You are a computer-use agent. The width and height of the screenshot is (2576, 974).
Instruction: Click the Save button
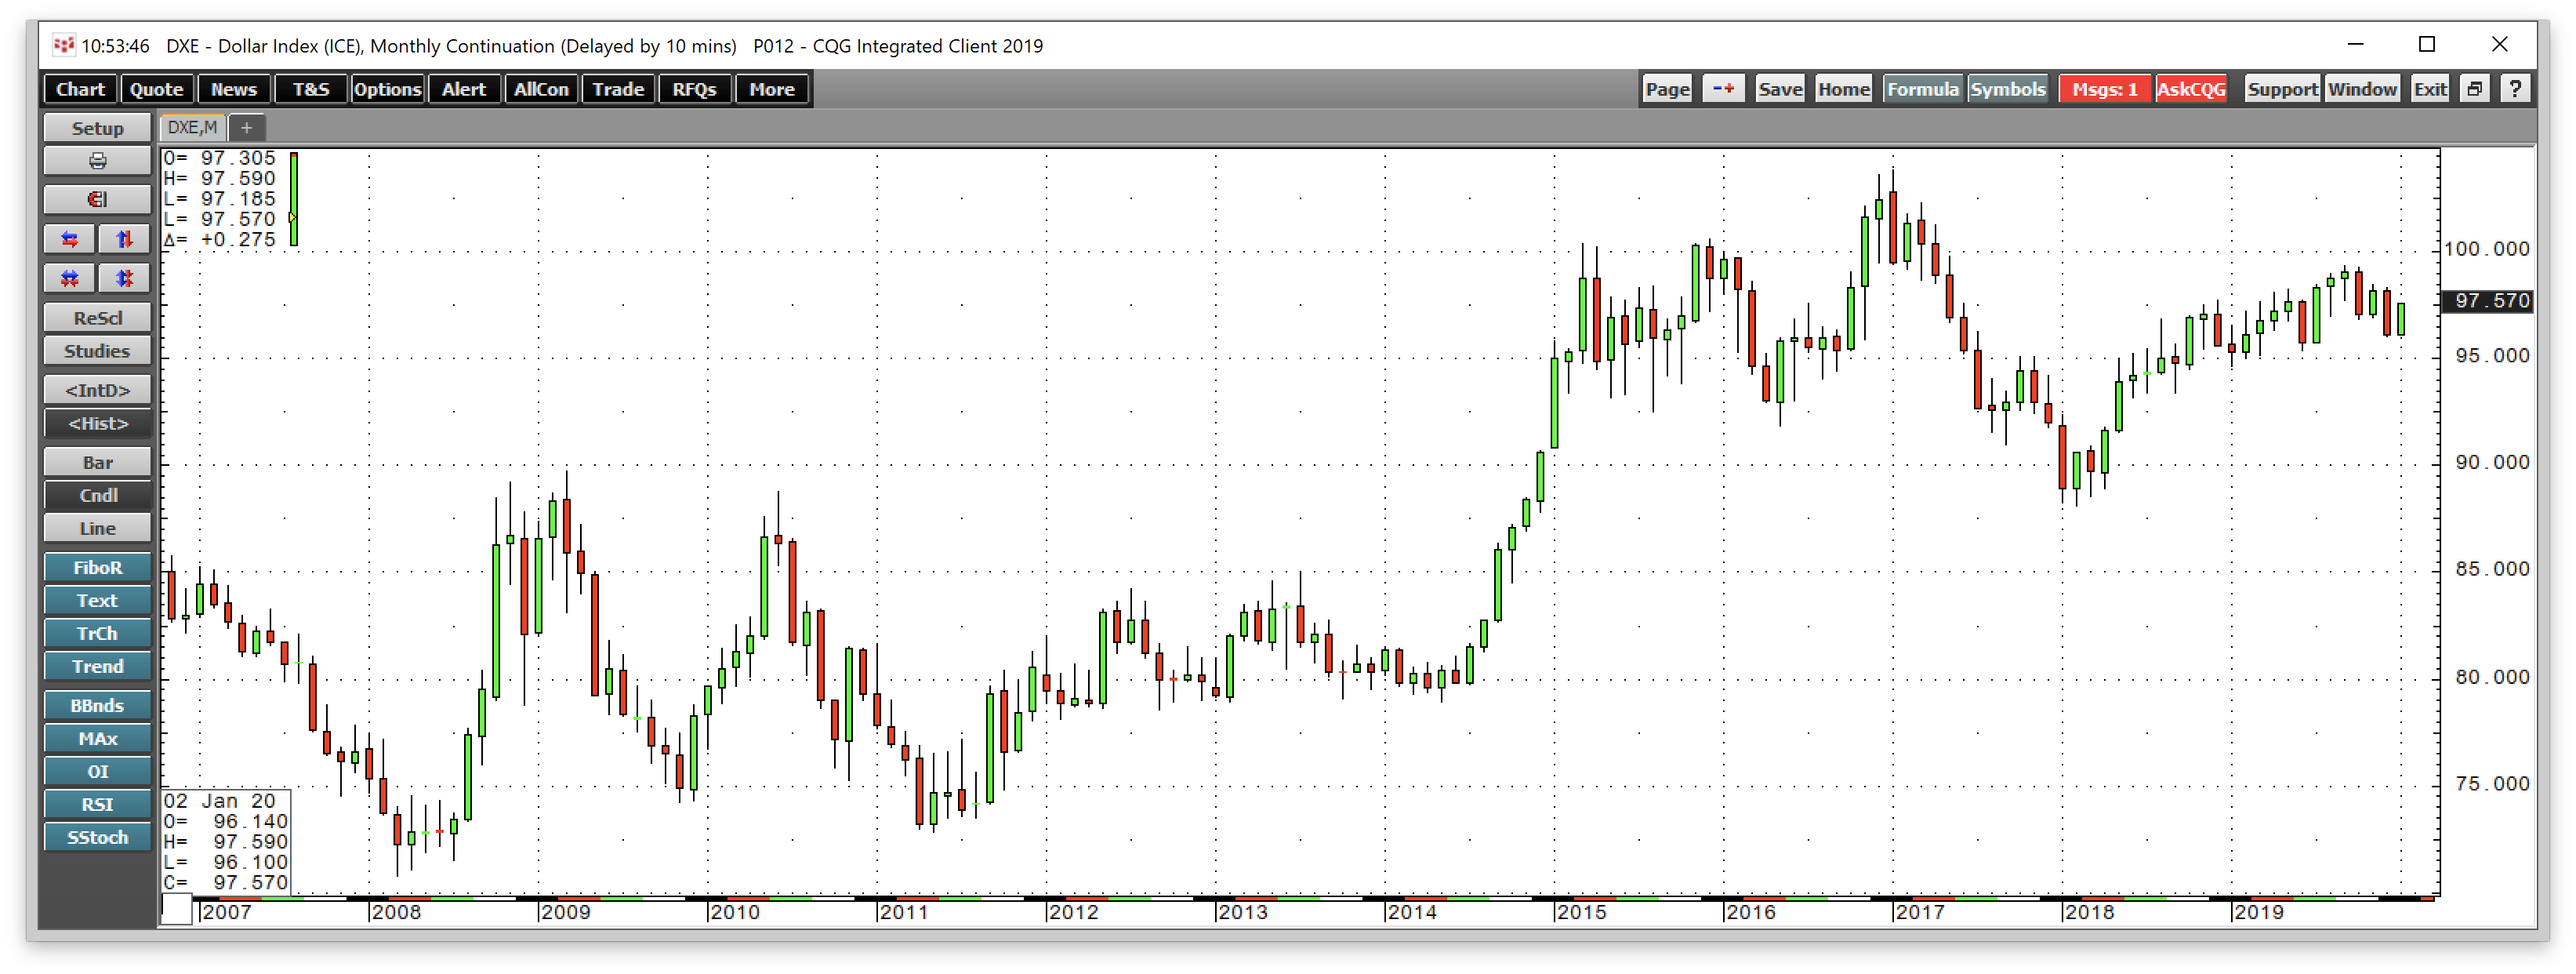[1780, 89]
